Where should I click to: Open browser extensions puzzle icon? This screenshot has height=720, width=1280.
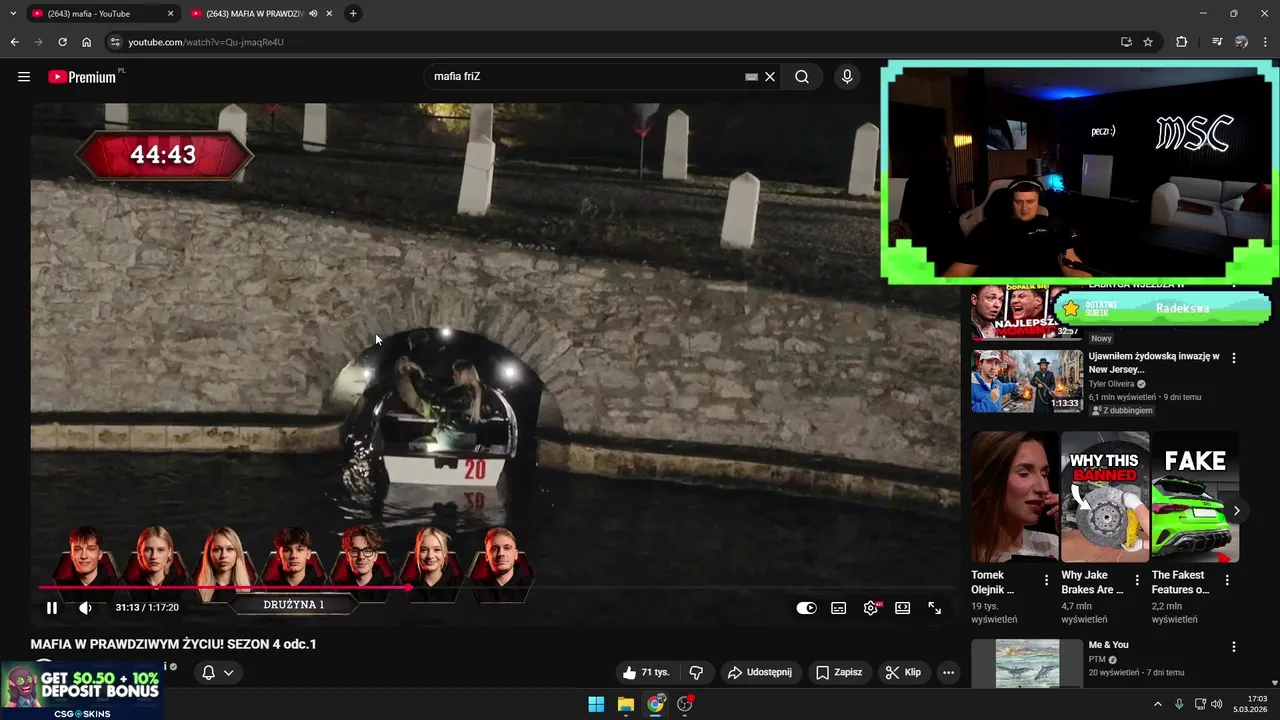(1181, 42)
